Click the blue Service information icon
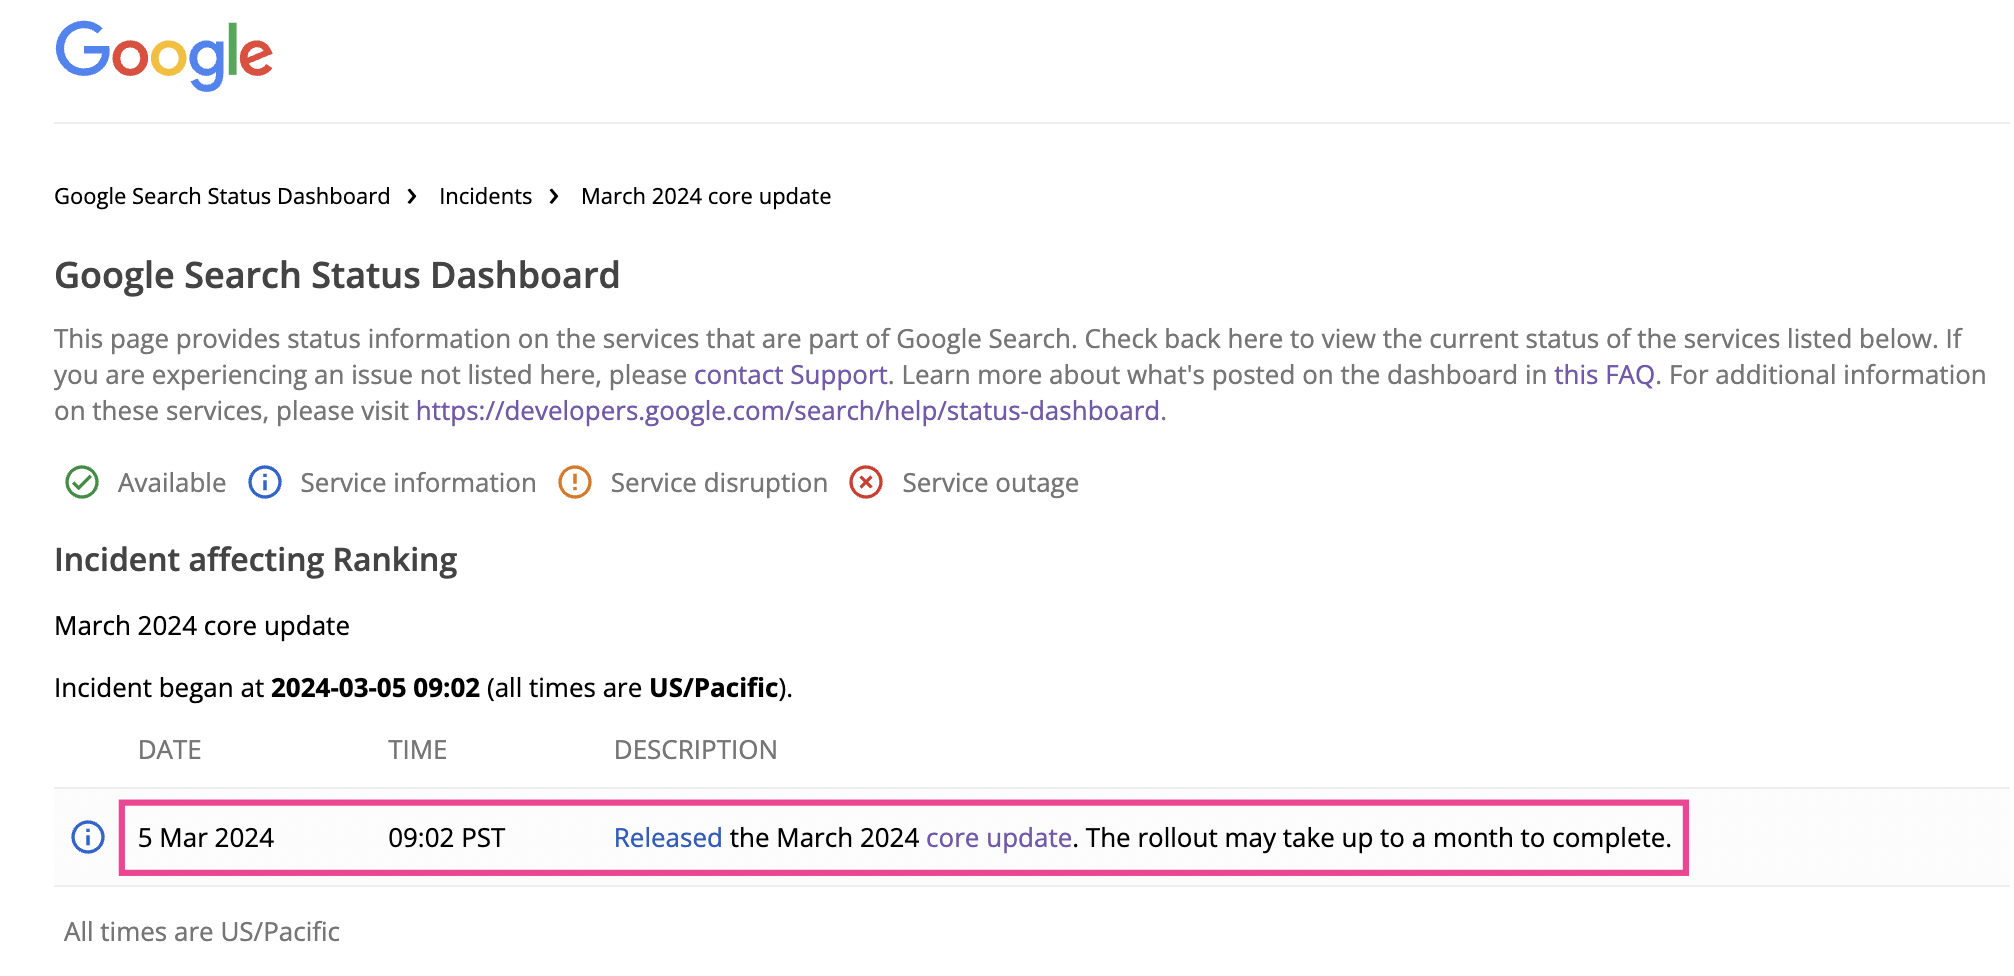The width and height of the screenshot is (2014, 976). [265, 483]
